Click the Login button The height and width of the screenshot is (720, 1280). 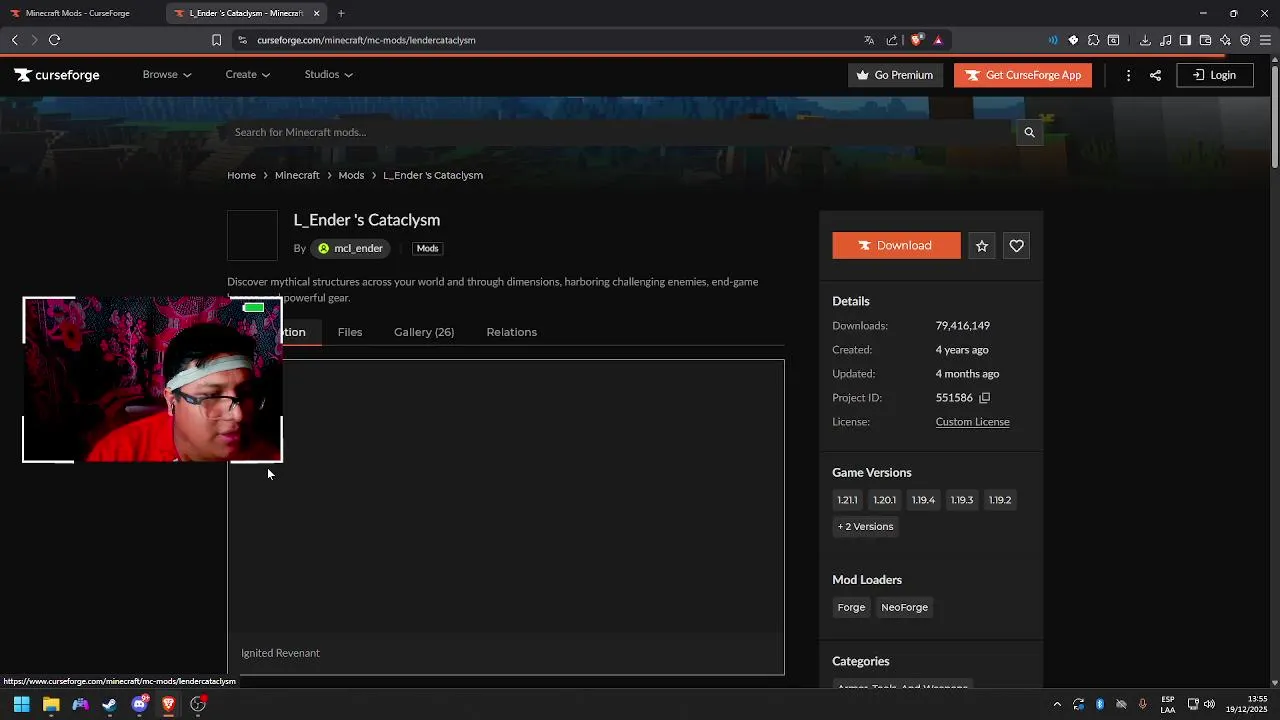[1214, 75]
